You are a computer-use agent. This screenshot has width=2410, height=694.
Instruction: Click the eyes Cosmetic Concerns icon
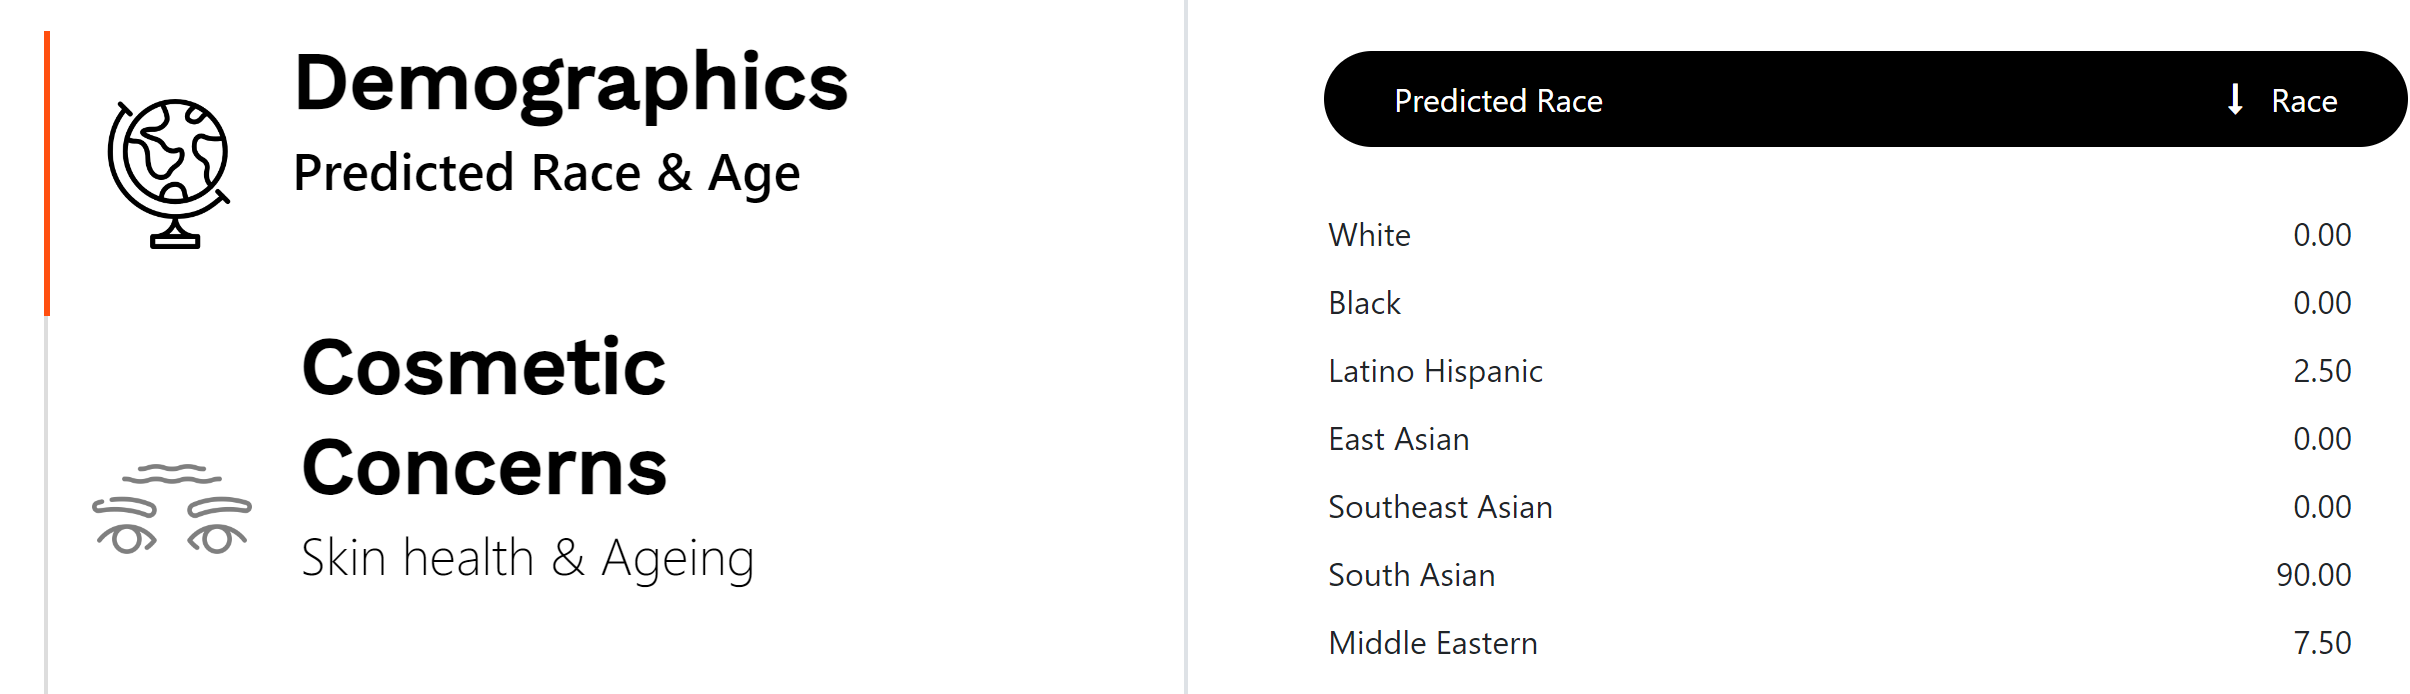pos(171,509)
